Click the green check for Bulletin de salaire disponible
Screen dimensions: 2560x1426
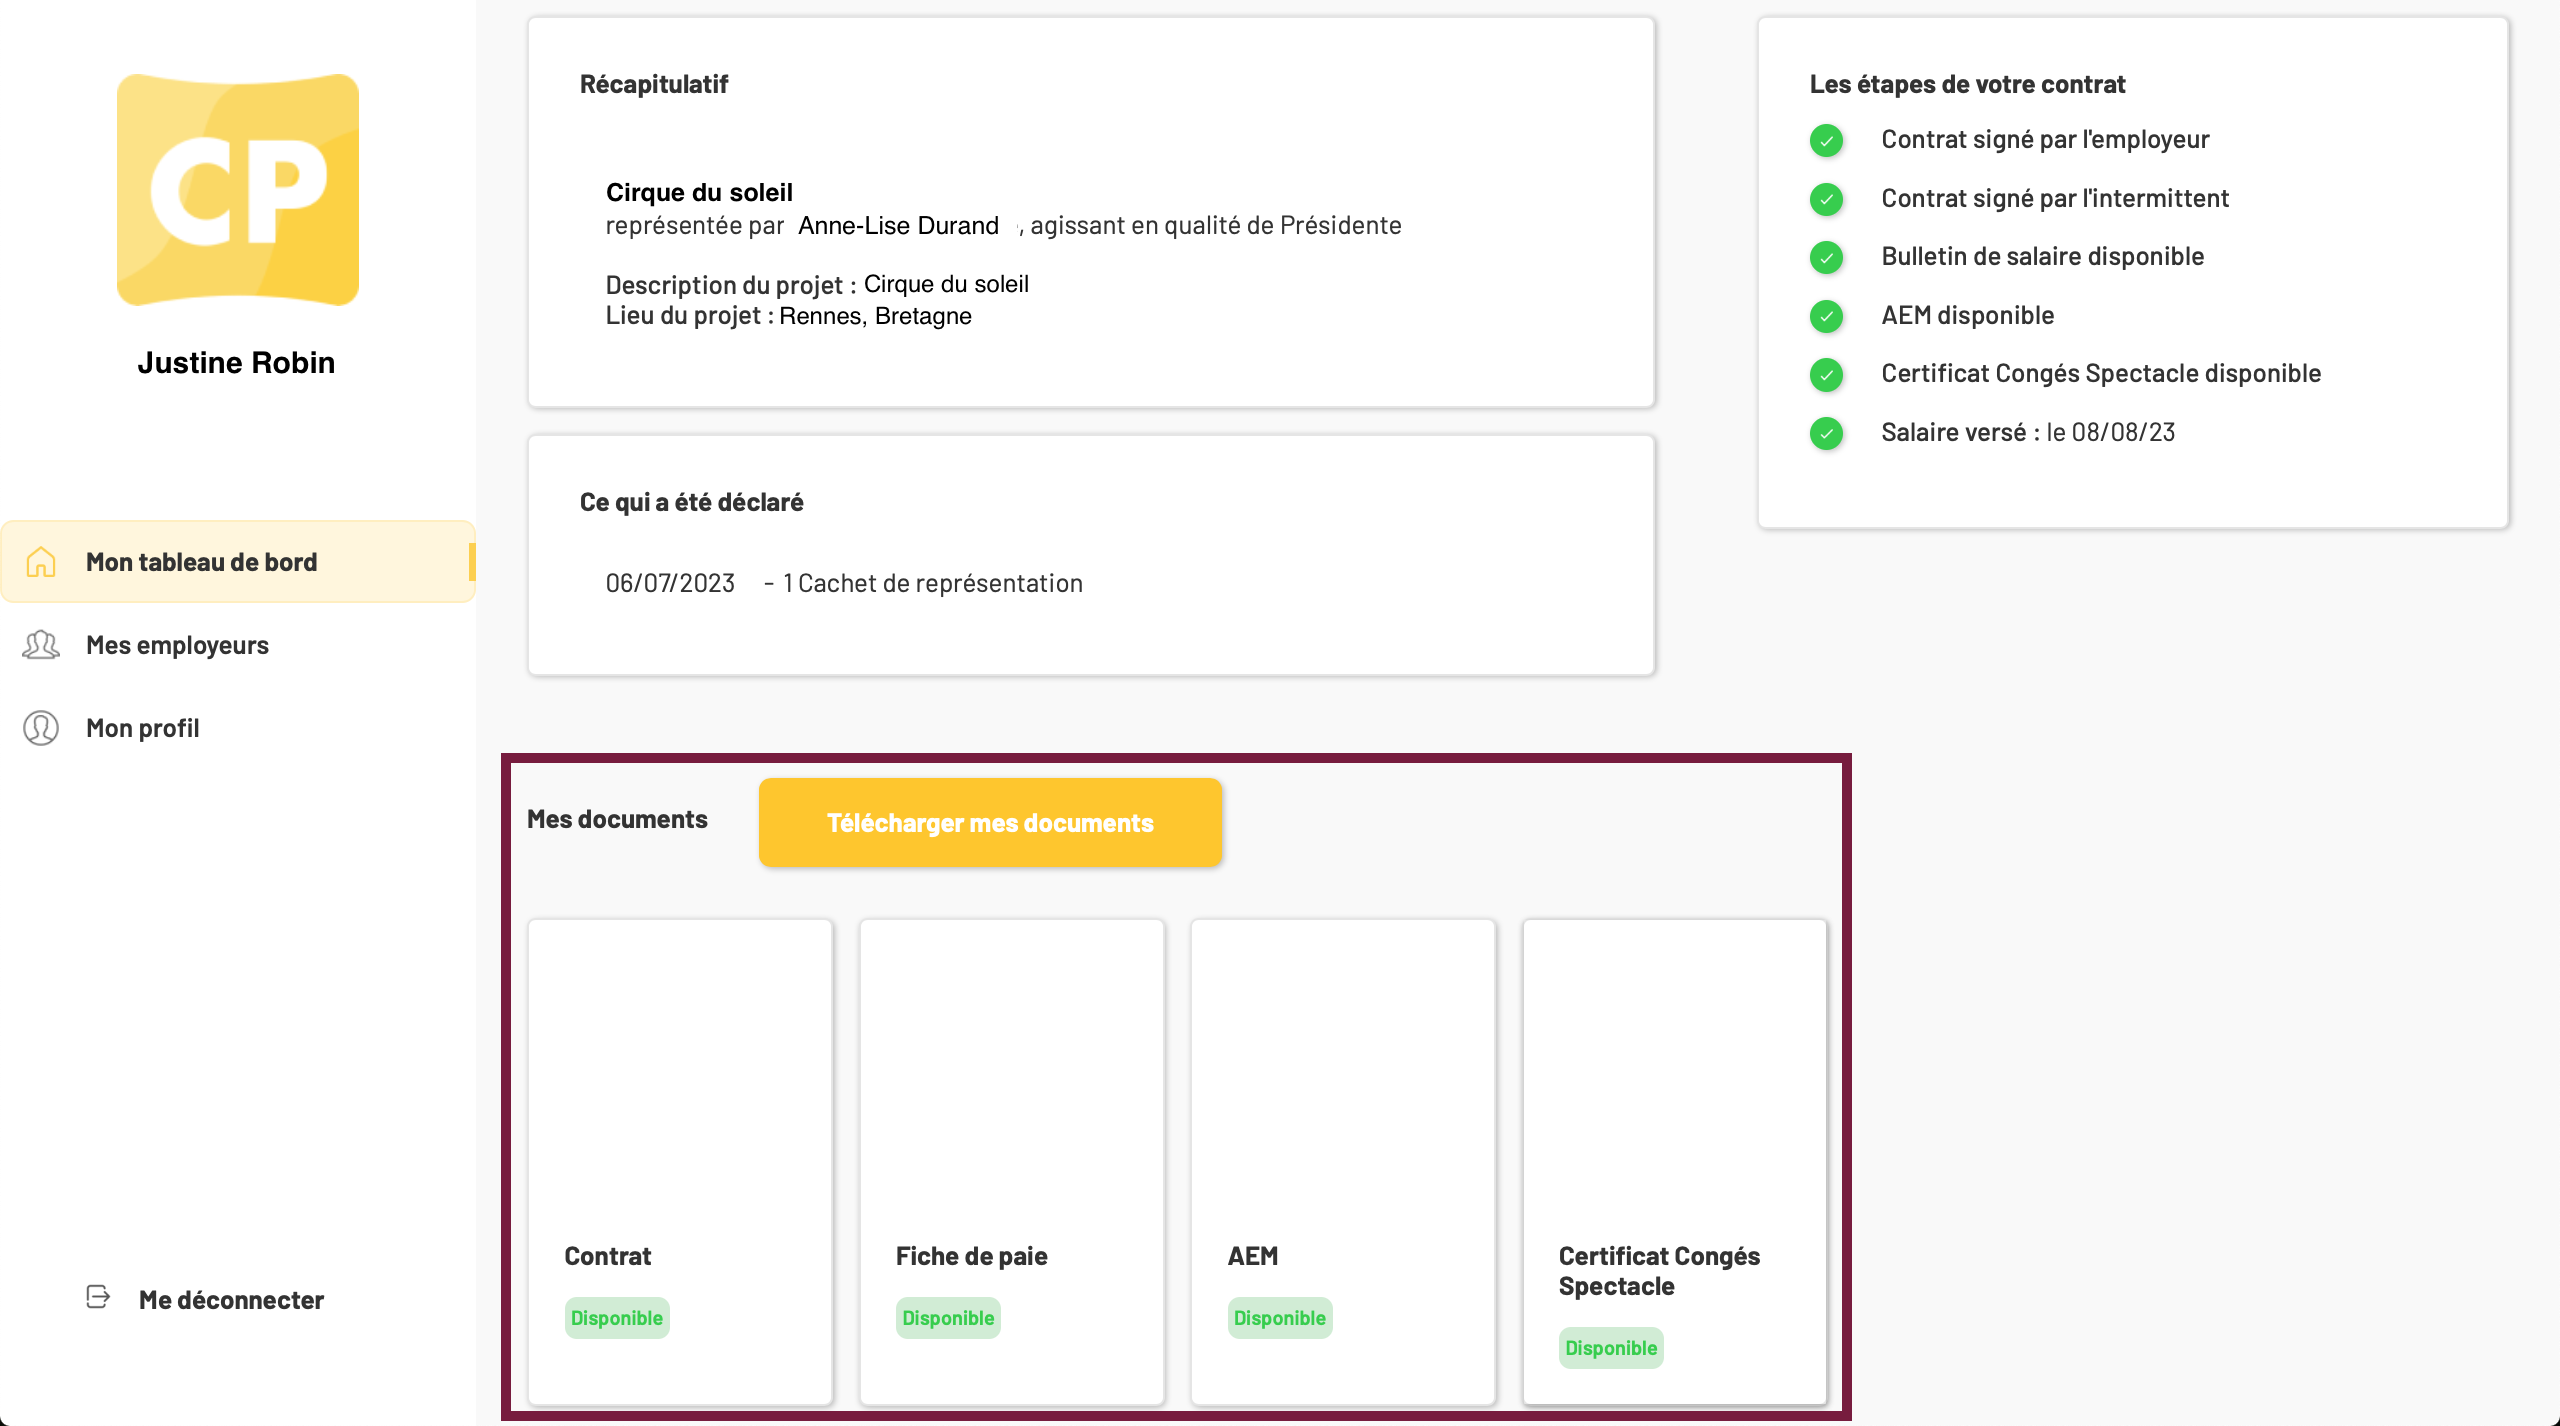point(1826,257)
